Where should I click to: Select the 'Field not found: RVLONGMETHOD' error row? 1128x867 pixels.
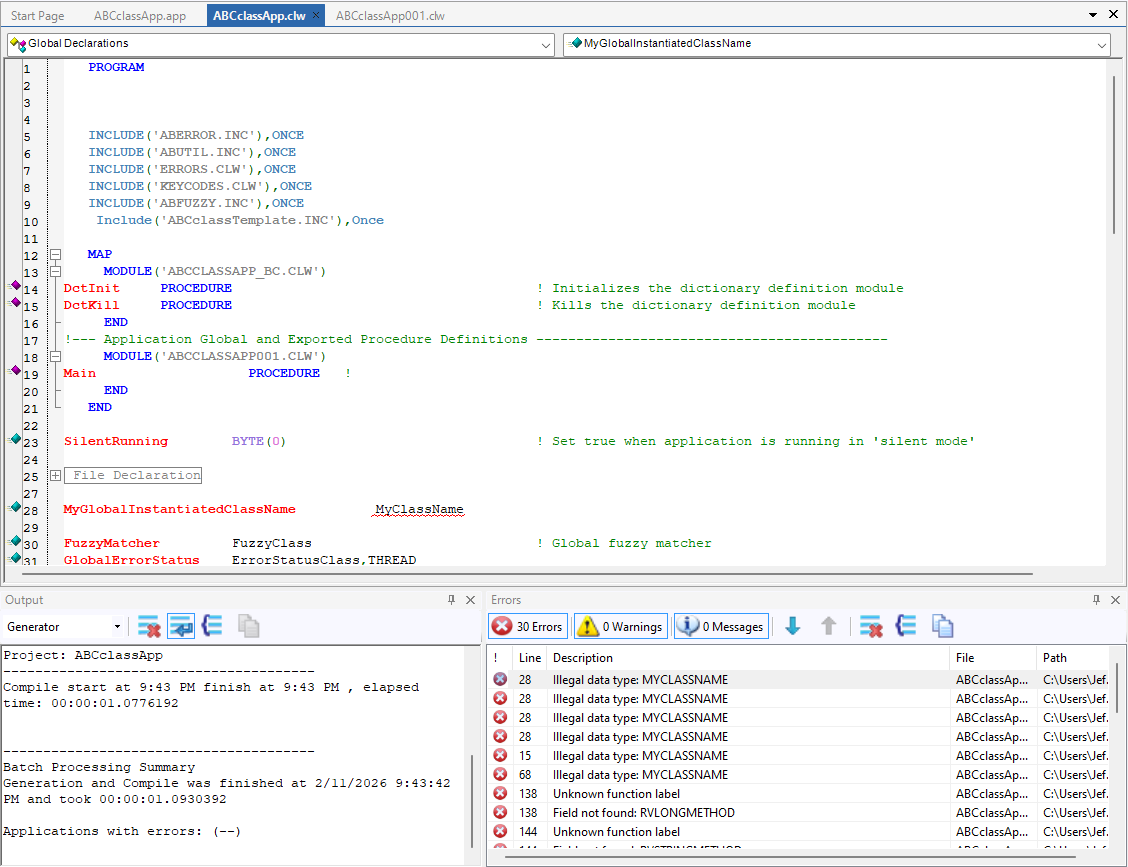pyautogui.click(x=644, y=813)
